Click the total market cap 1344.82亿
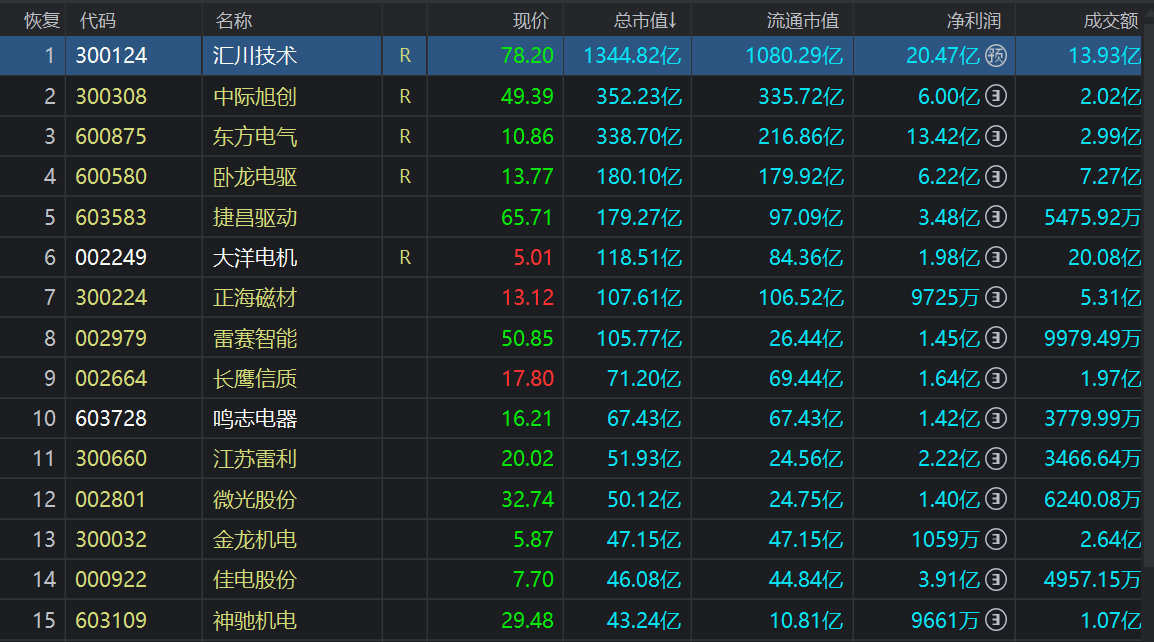 coord(632,56)
